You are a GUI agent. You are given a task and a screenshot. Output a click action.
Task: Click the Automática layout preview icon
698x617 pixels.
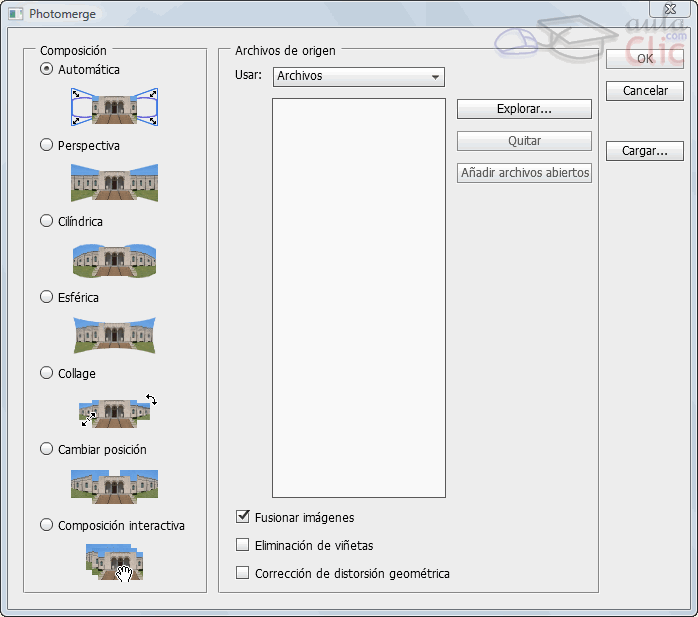click(x=115, y=106)
